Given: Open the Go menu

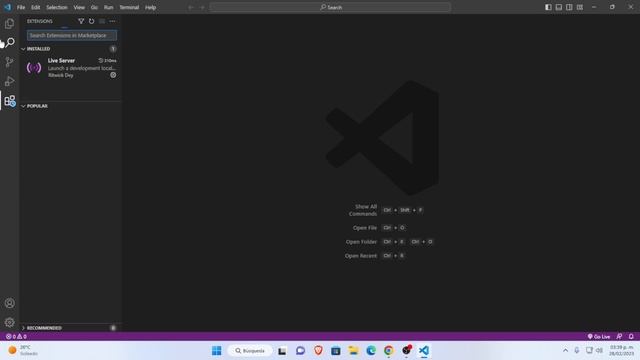Looking at the screenshot, I should [94, 7].
